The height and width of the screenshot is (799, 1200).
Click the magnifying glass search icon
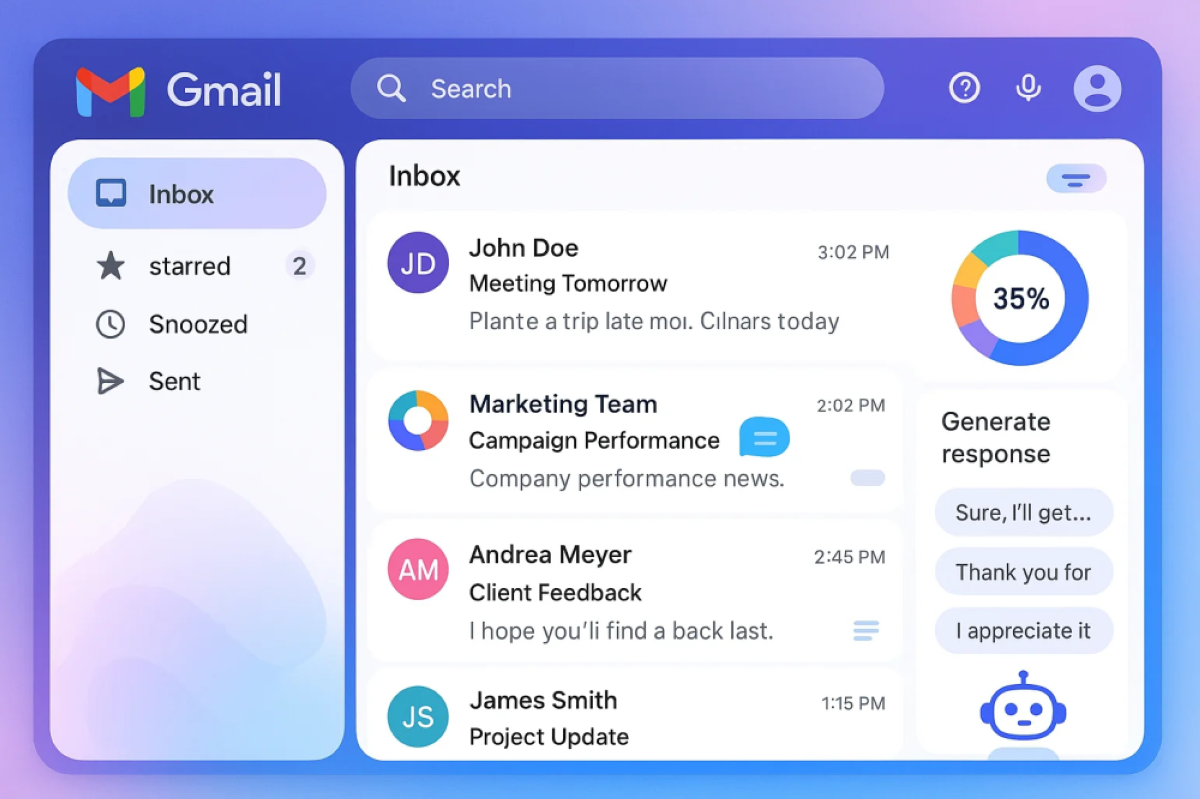pos(391,89)
